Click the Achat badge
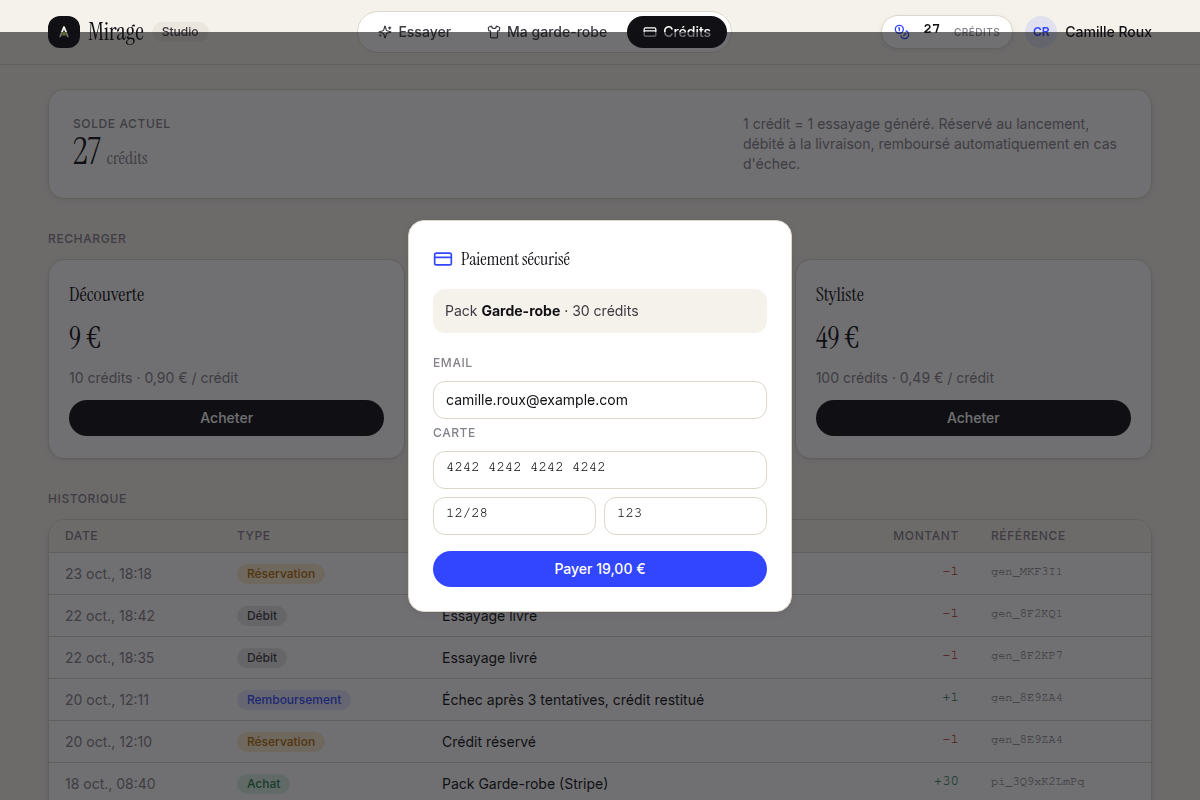 (264, 784)
